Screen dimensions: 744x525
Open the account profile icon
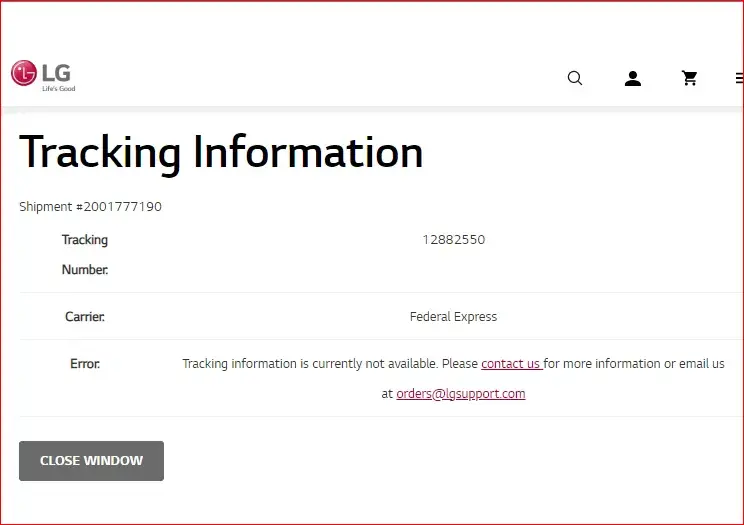click(632, 78)
